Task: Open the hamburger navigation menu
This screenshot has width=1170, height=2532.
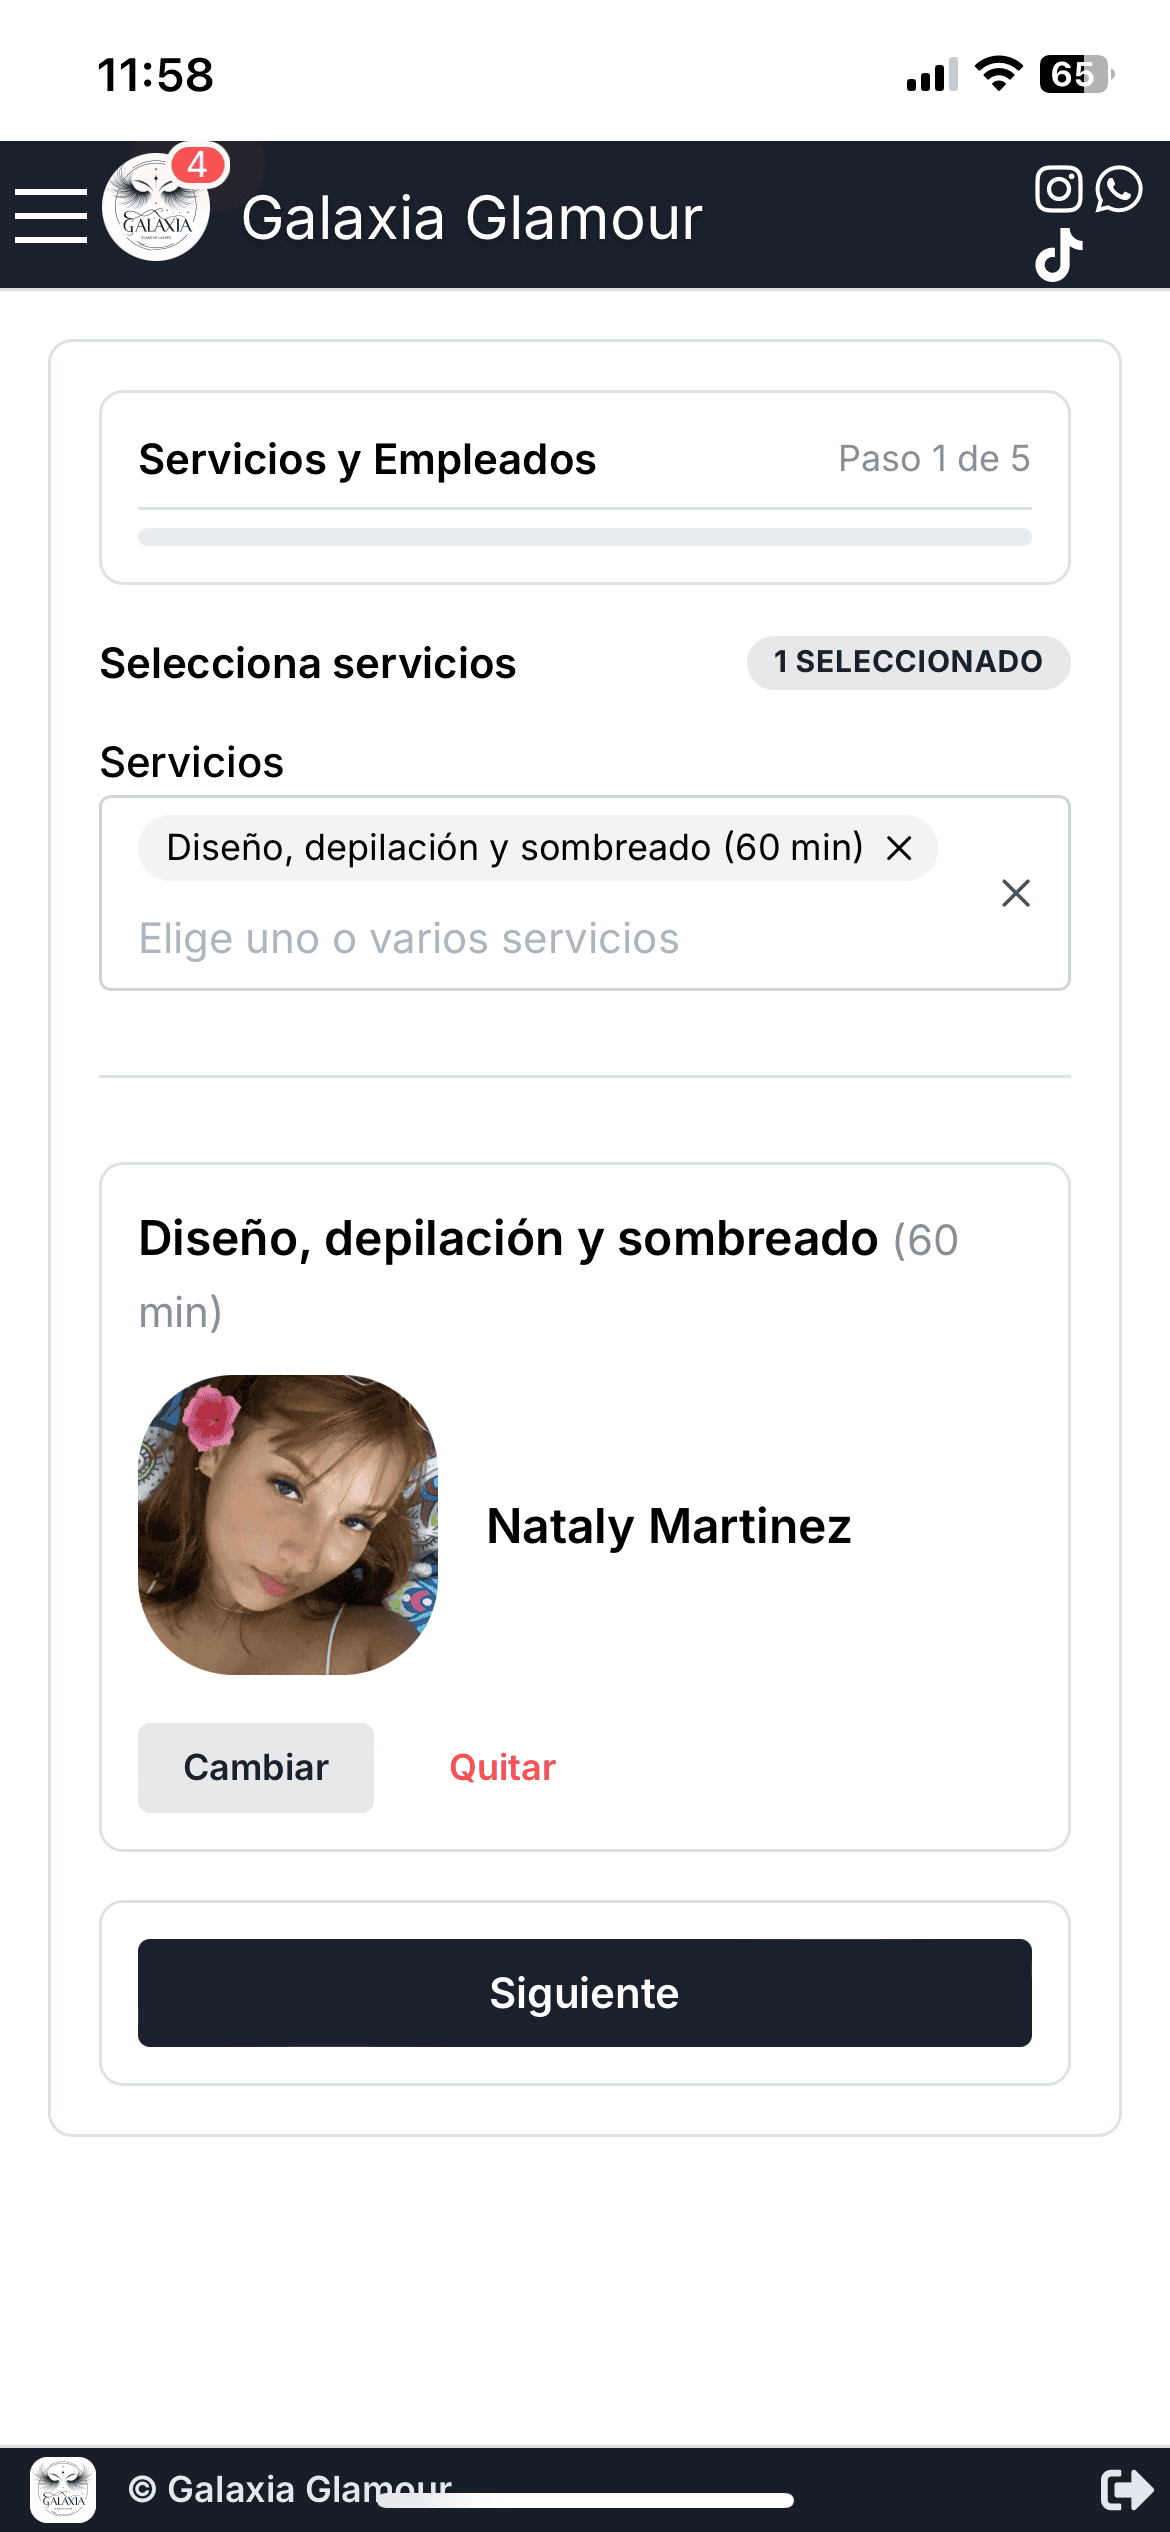Action: 51,215
